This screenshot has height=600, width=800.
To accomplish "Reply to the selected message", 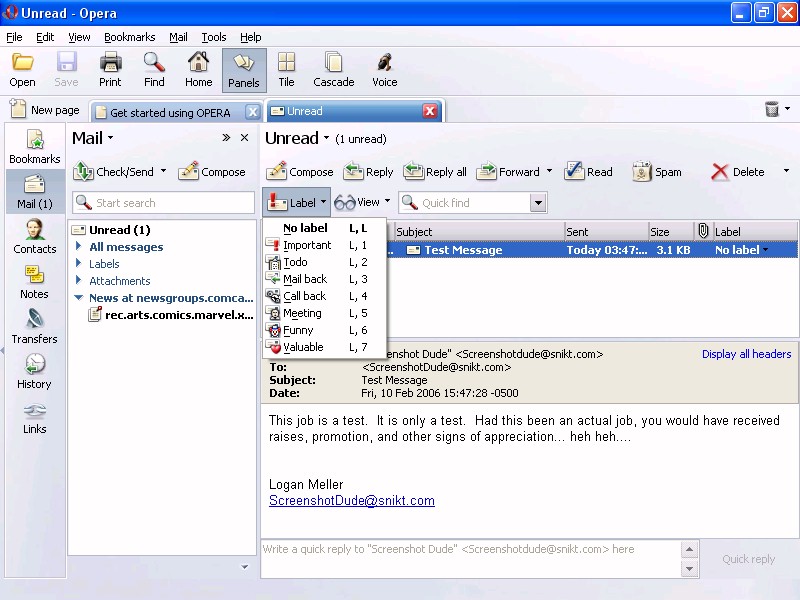I will pyautogui.click(x=368, y=172).
